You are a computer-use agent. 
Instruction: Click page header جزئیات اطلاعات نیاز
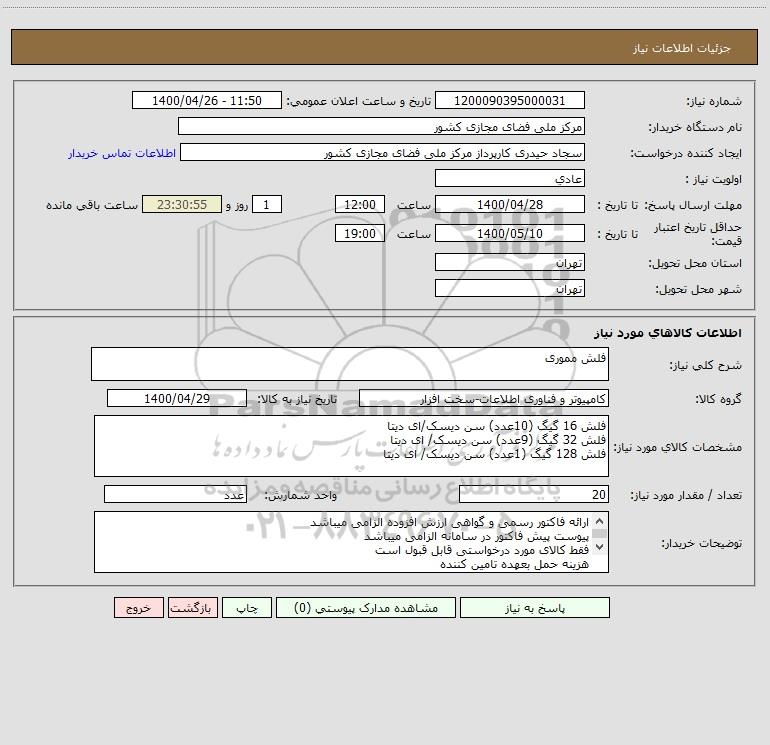click(681, 48)
